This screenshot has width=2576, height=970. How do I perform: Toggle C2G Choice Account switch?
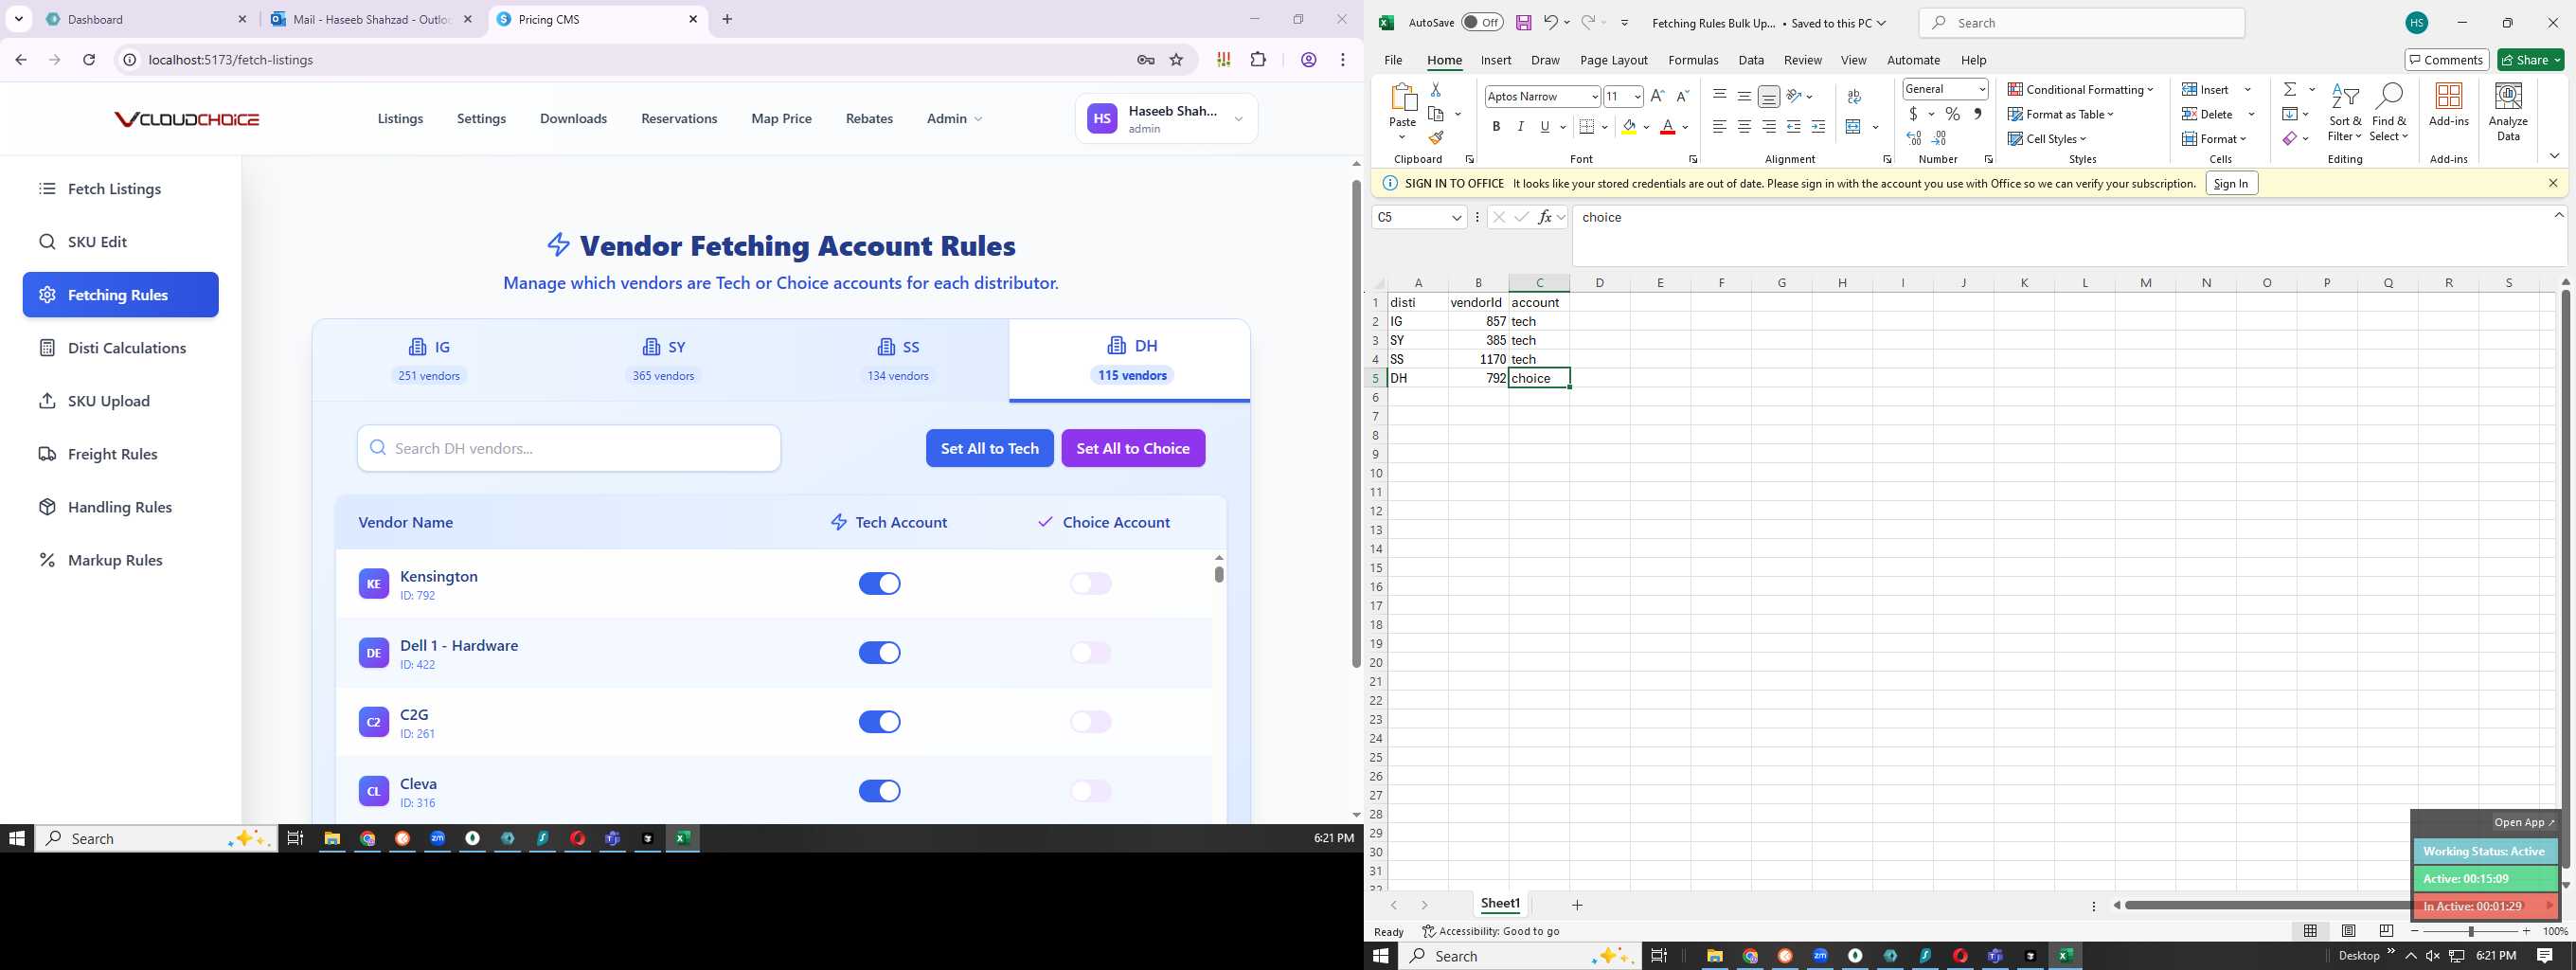(1090, 722)
